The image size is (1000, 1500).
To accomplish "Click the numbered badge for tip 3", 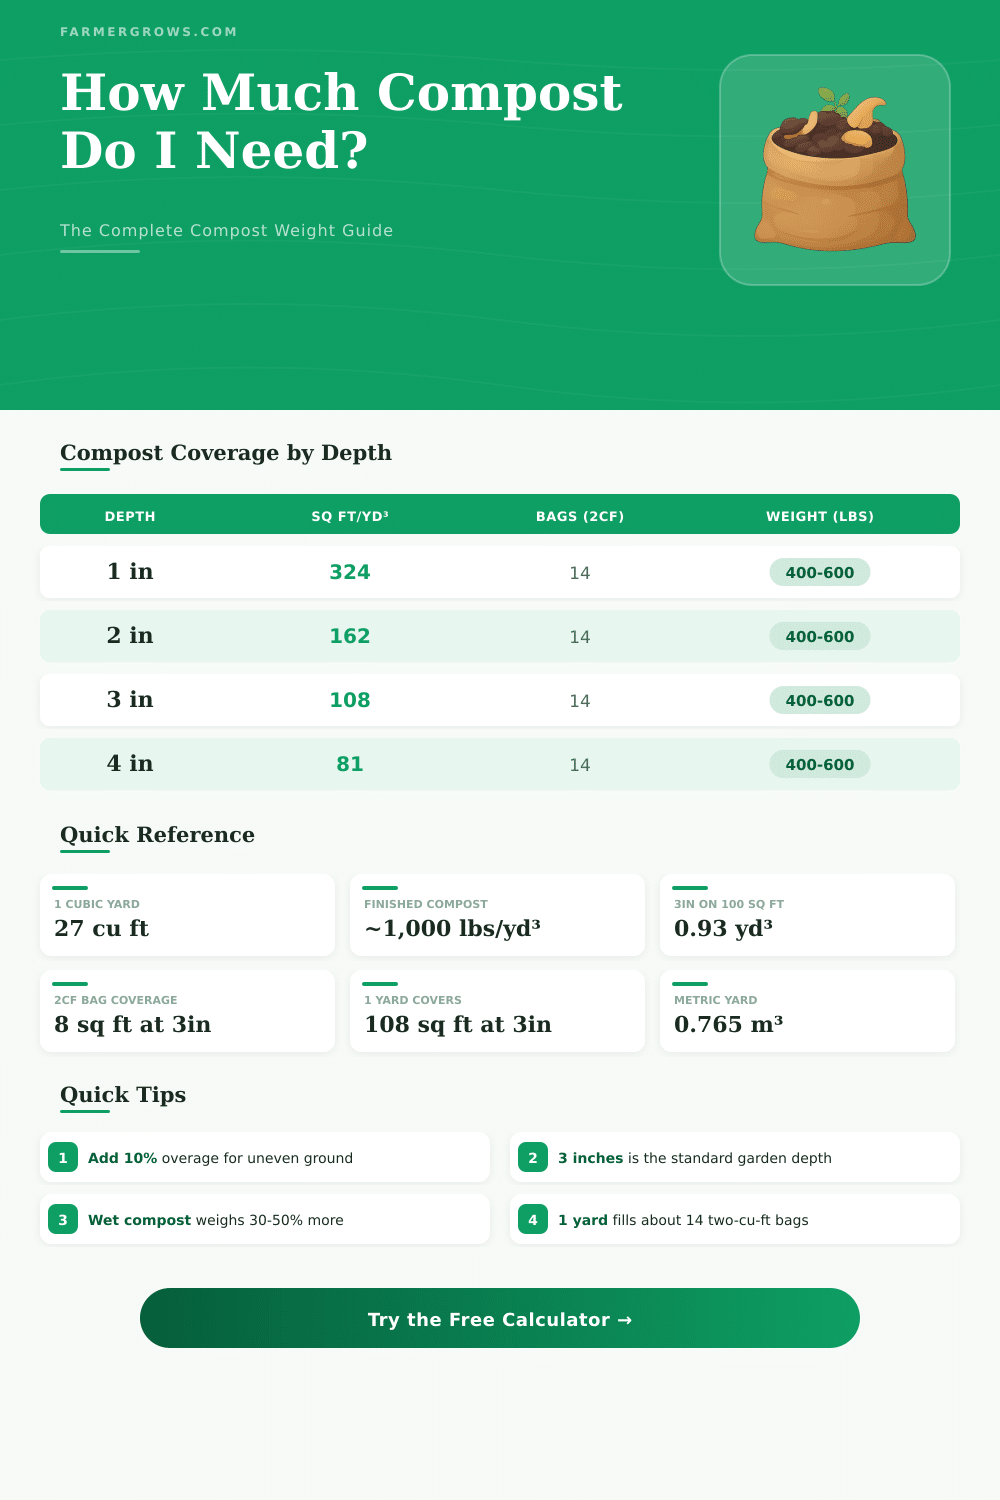I will pos(63,1219).
